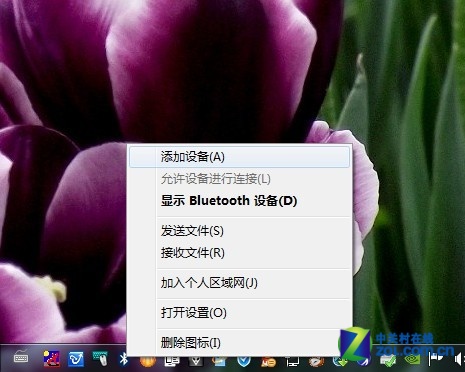The width and height of the screenshot is (465, 372).
Task: Click the blue square swoosh tray icon
Action: coord(76,359)
